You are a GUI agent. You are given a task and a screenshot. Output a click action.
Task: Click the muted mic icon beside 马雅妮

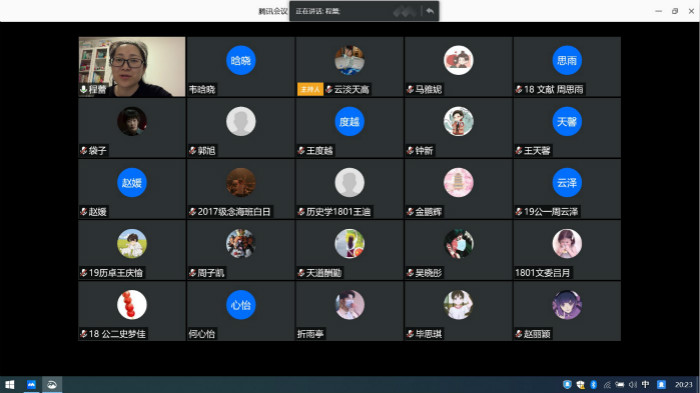(410, 89)
